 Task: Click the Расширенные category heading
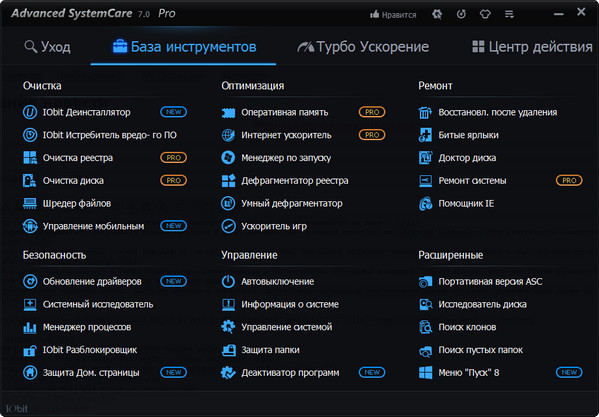pyautogui.click(x=451, y=255)
